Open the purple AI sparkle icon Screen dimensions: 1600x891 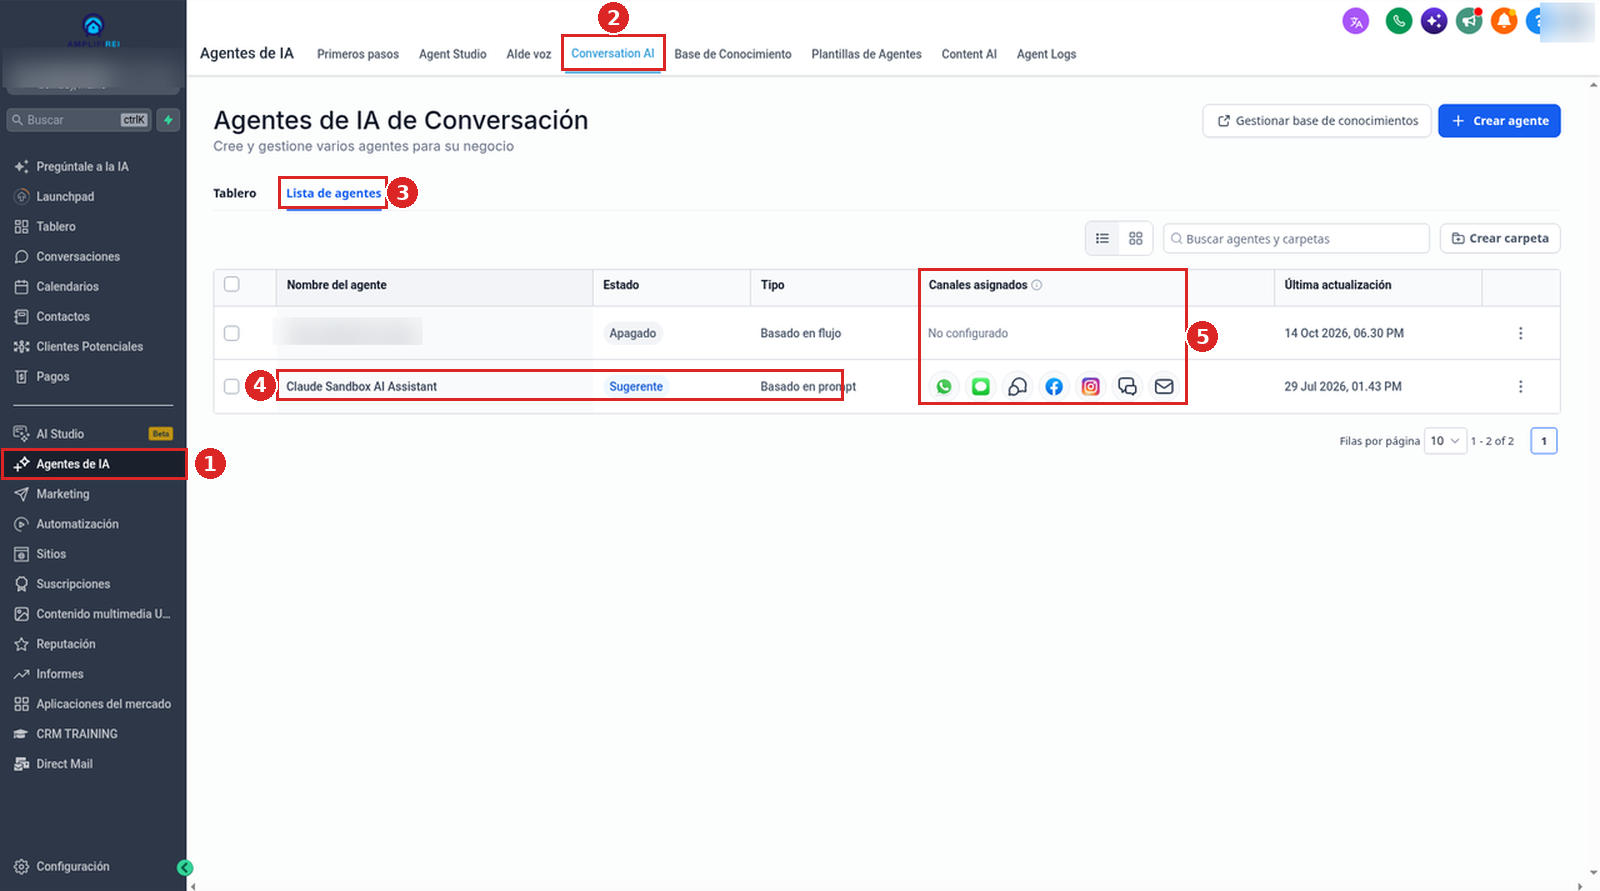coord(1434,20)
